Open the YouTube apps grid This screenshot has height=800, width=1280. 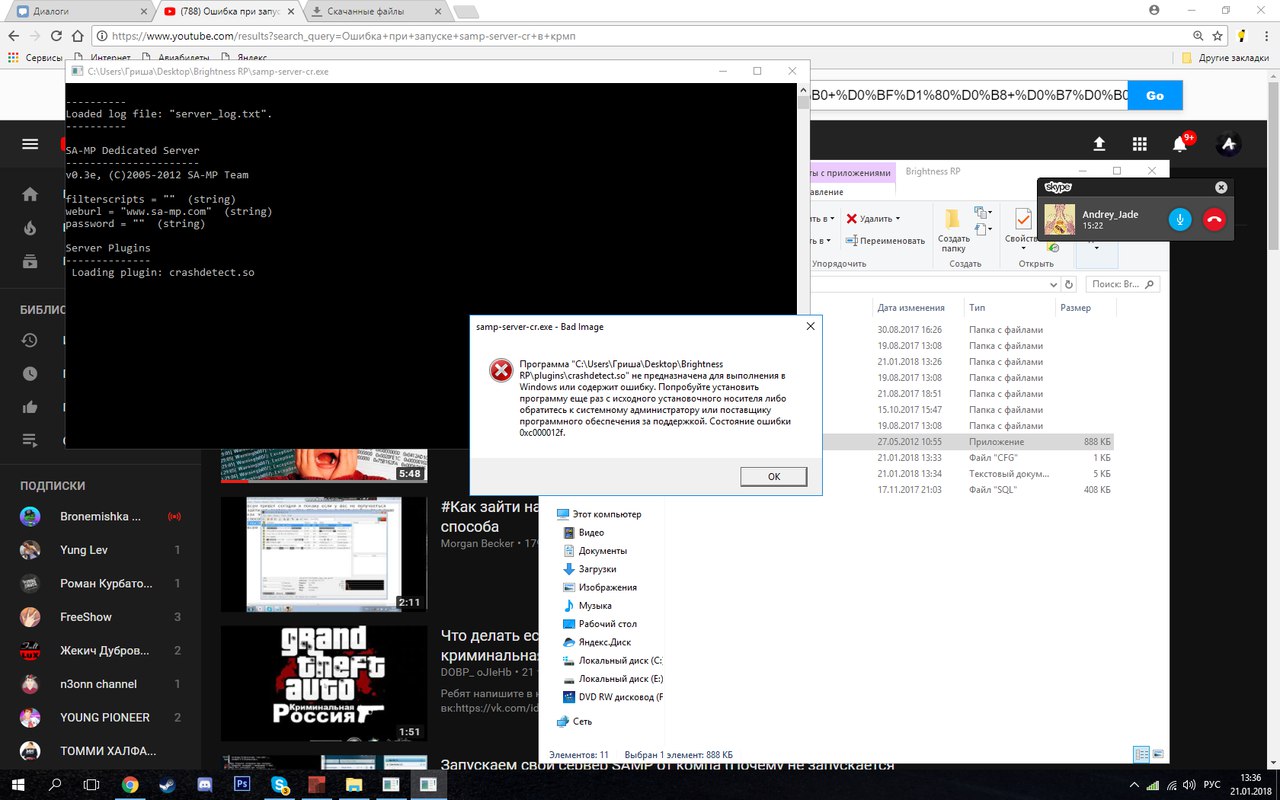(1139, 144)
